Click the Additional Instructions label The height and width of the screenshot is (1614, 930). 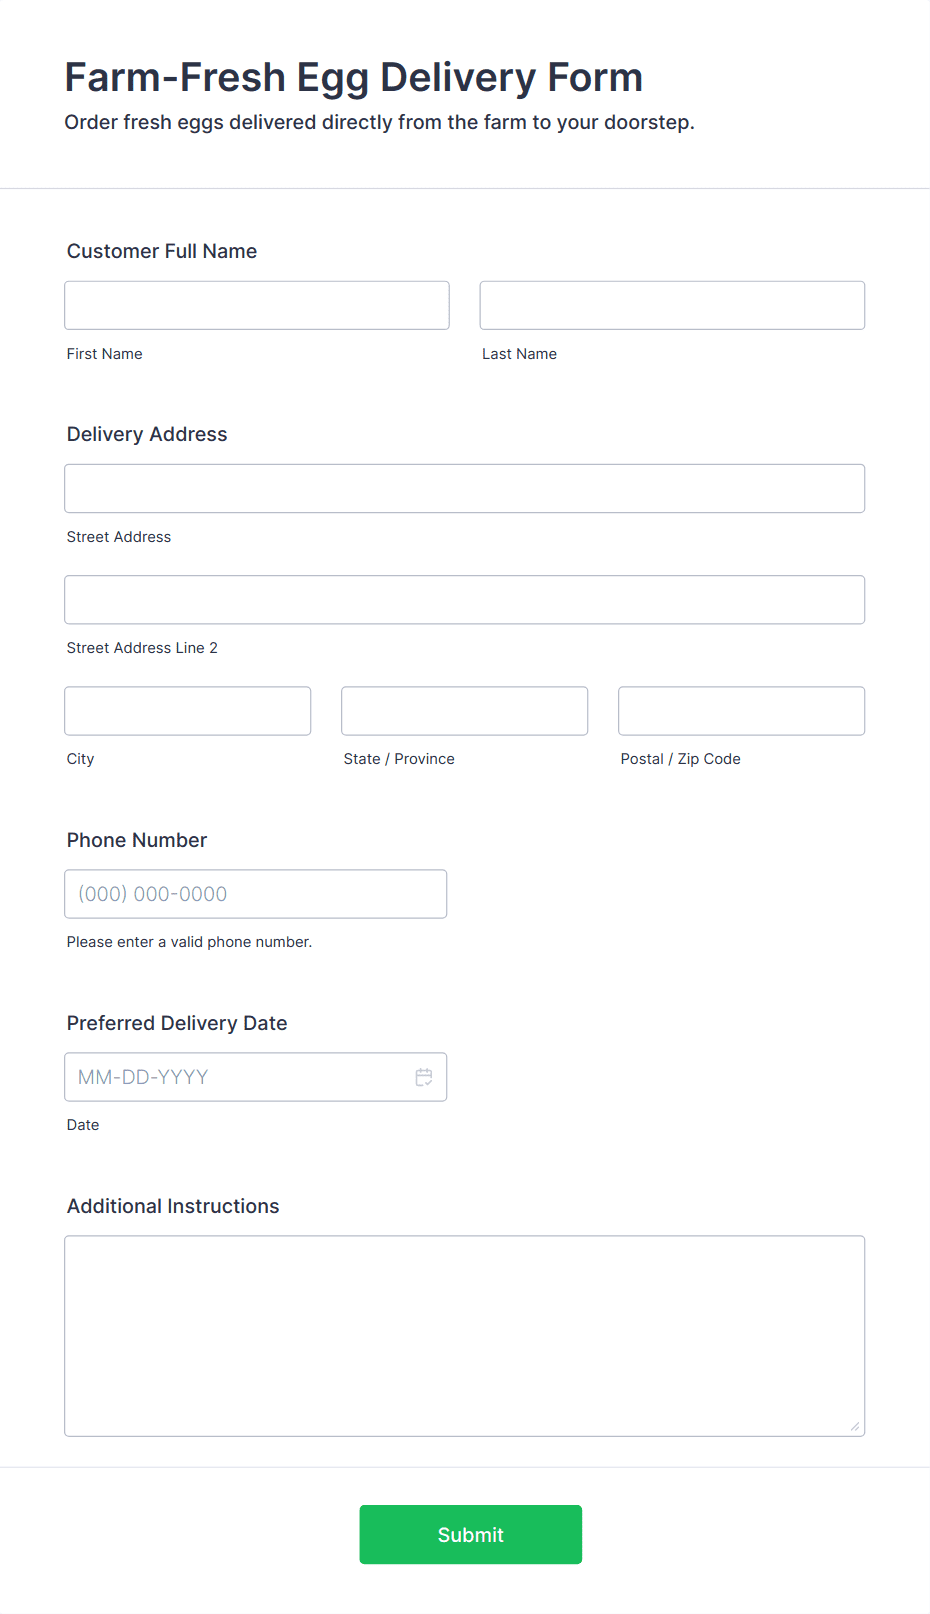pos(173,1206)
